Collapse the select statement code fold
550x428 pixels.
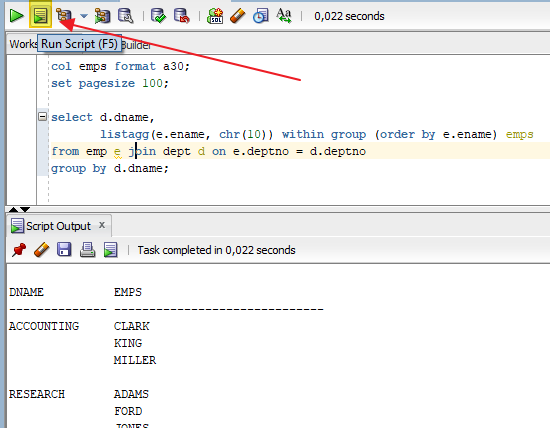coord(42,116)
